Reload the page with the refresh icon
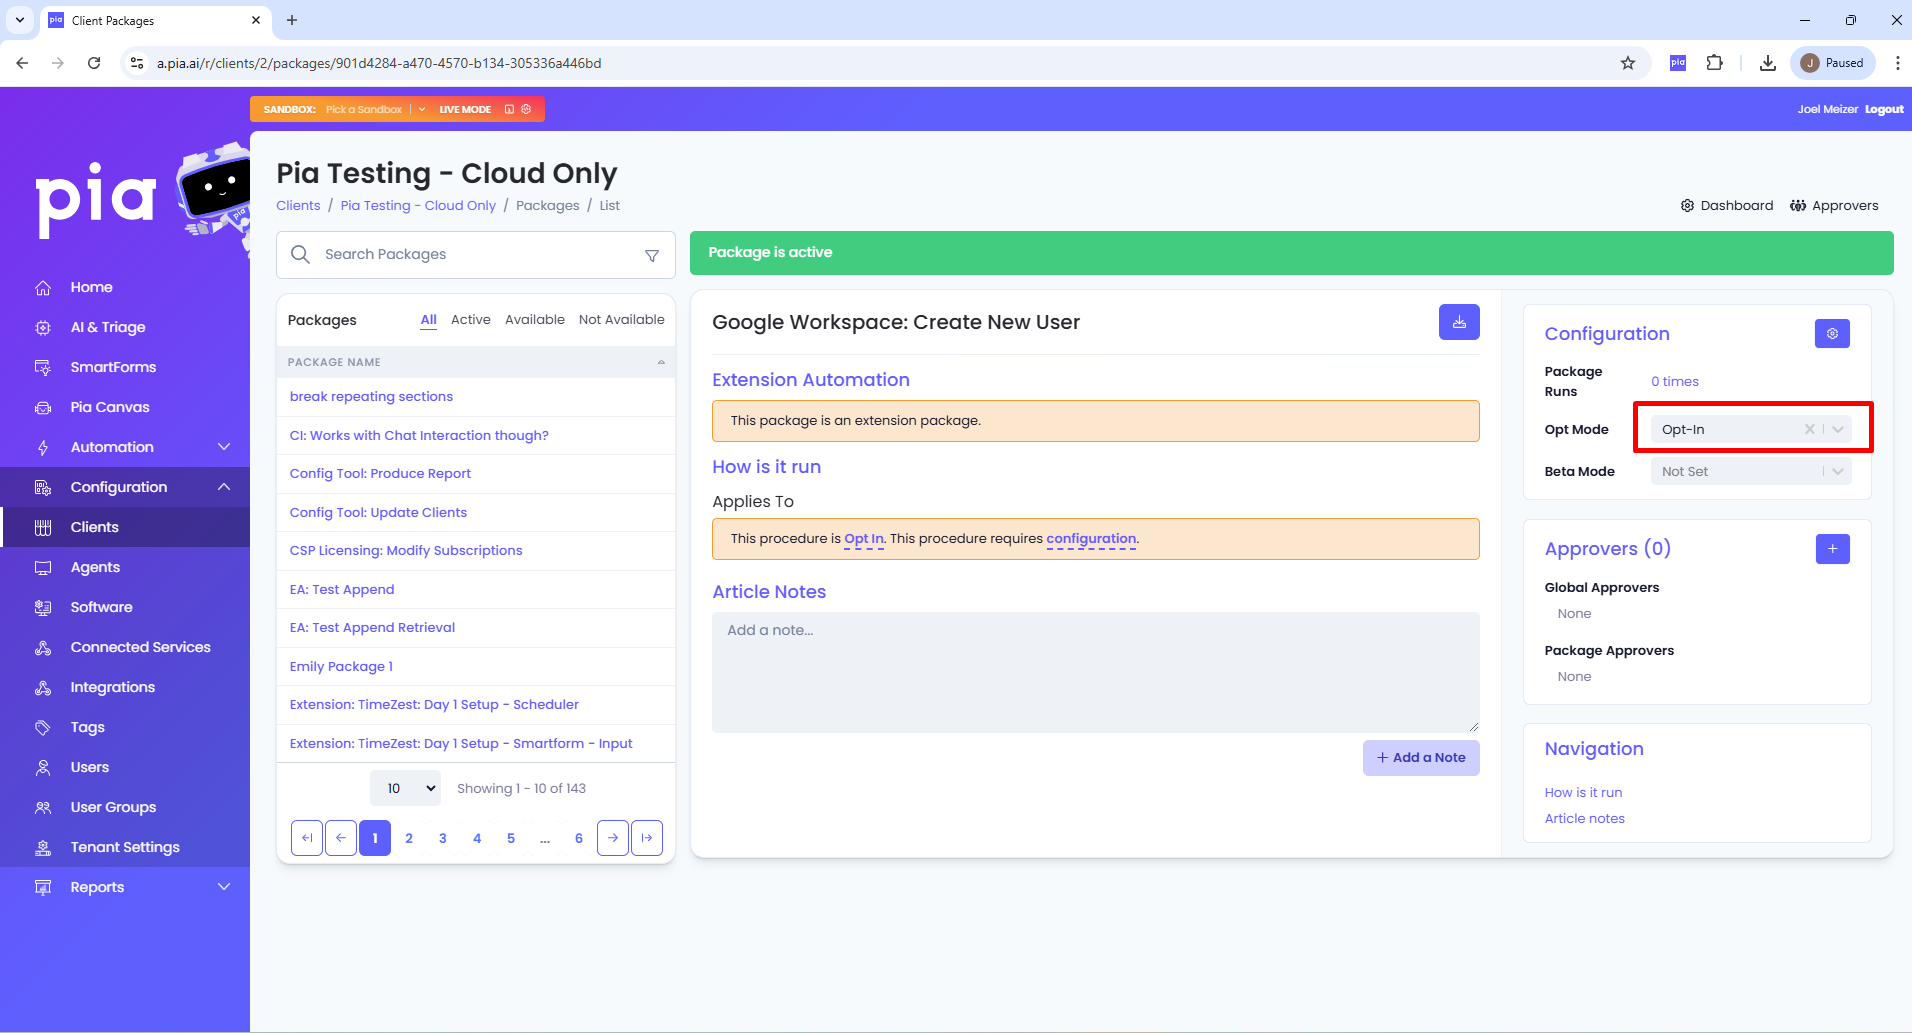1912x1033 pixels. click(94, 63)
